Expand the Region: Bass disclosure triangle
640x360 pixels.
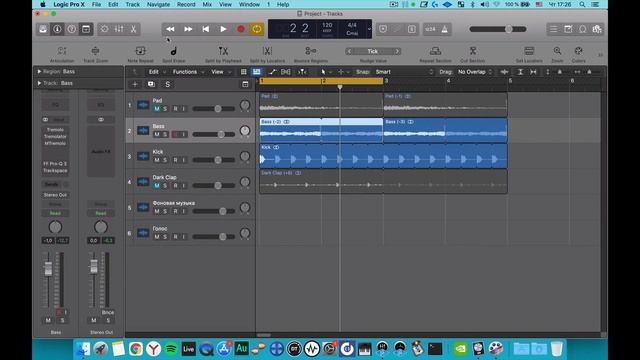point(39,71)
